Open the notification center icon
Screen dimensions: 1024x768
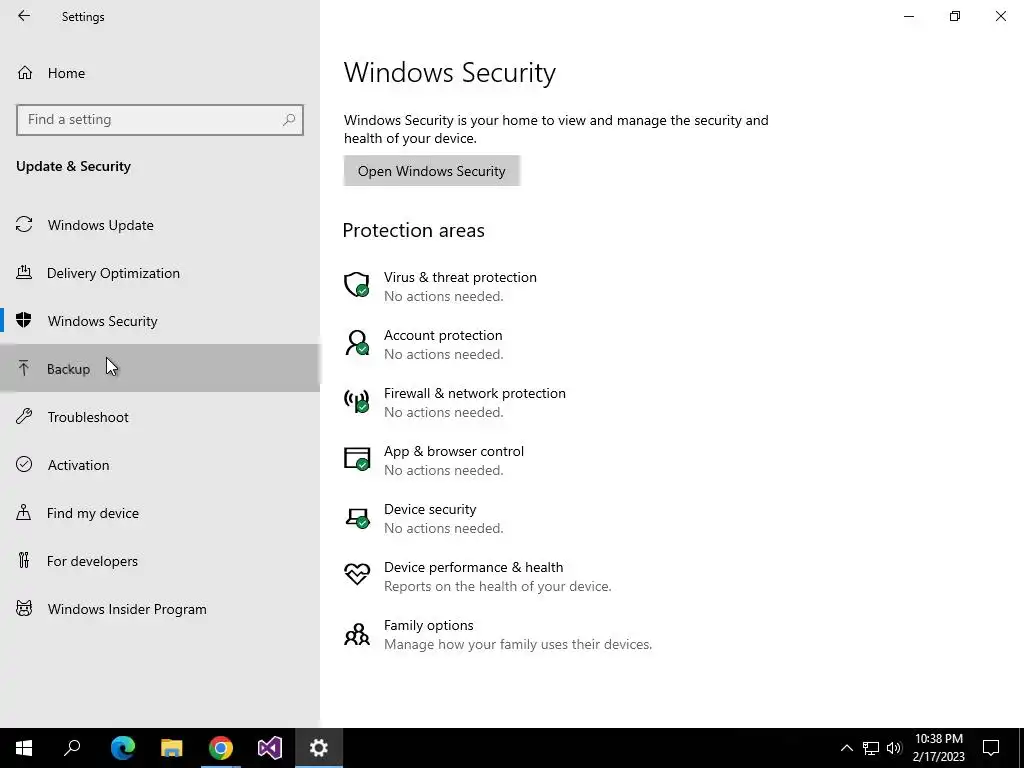(x=991, y=748)
